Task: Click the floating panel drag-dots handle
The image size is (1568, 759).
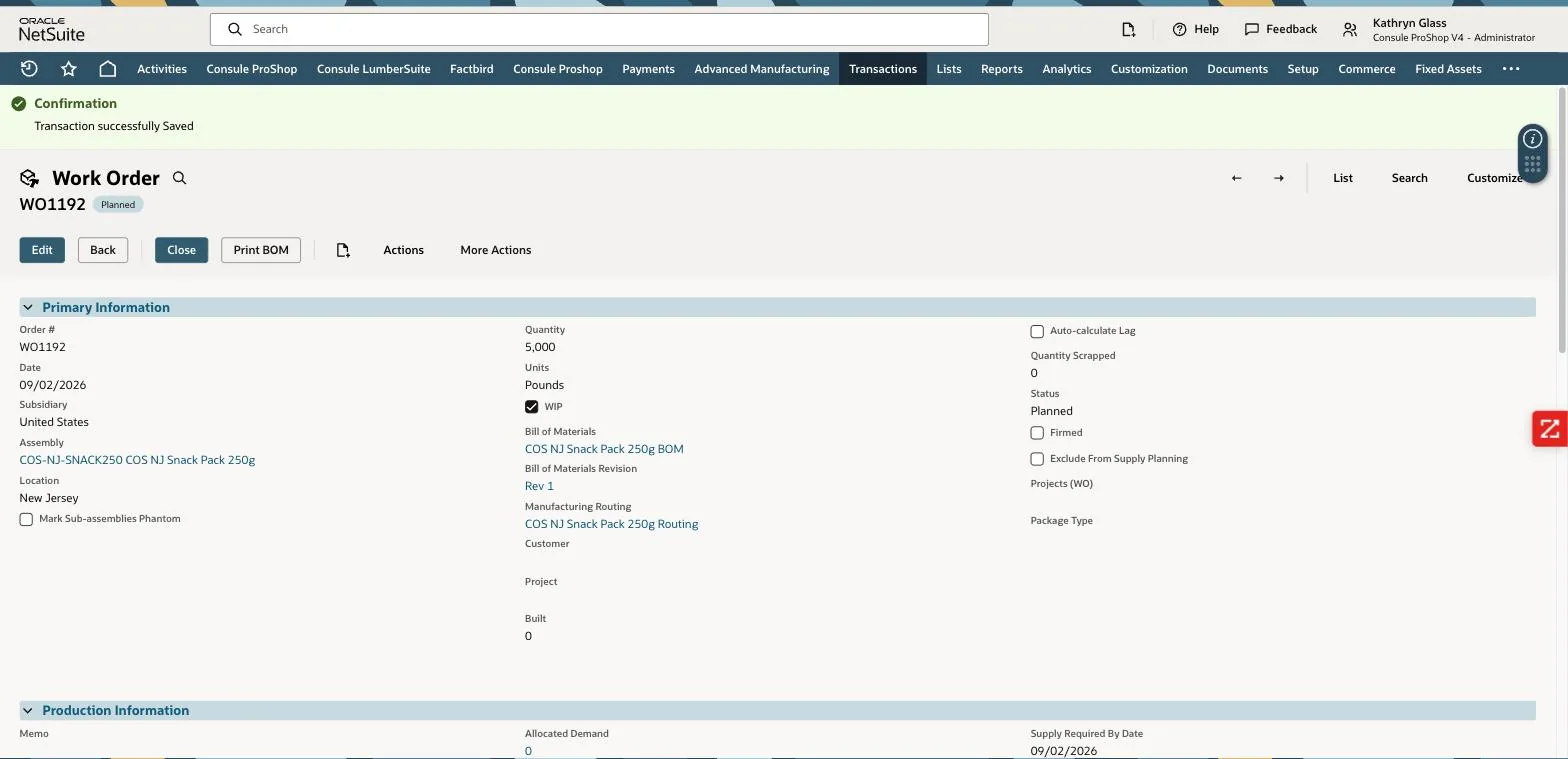Action: coord(1533,165)
